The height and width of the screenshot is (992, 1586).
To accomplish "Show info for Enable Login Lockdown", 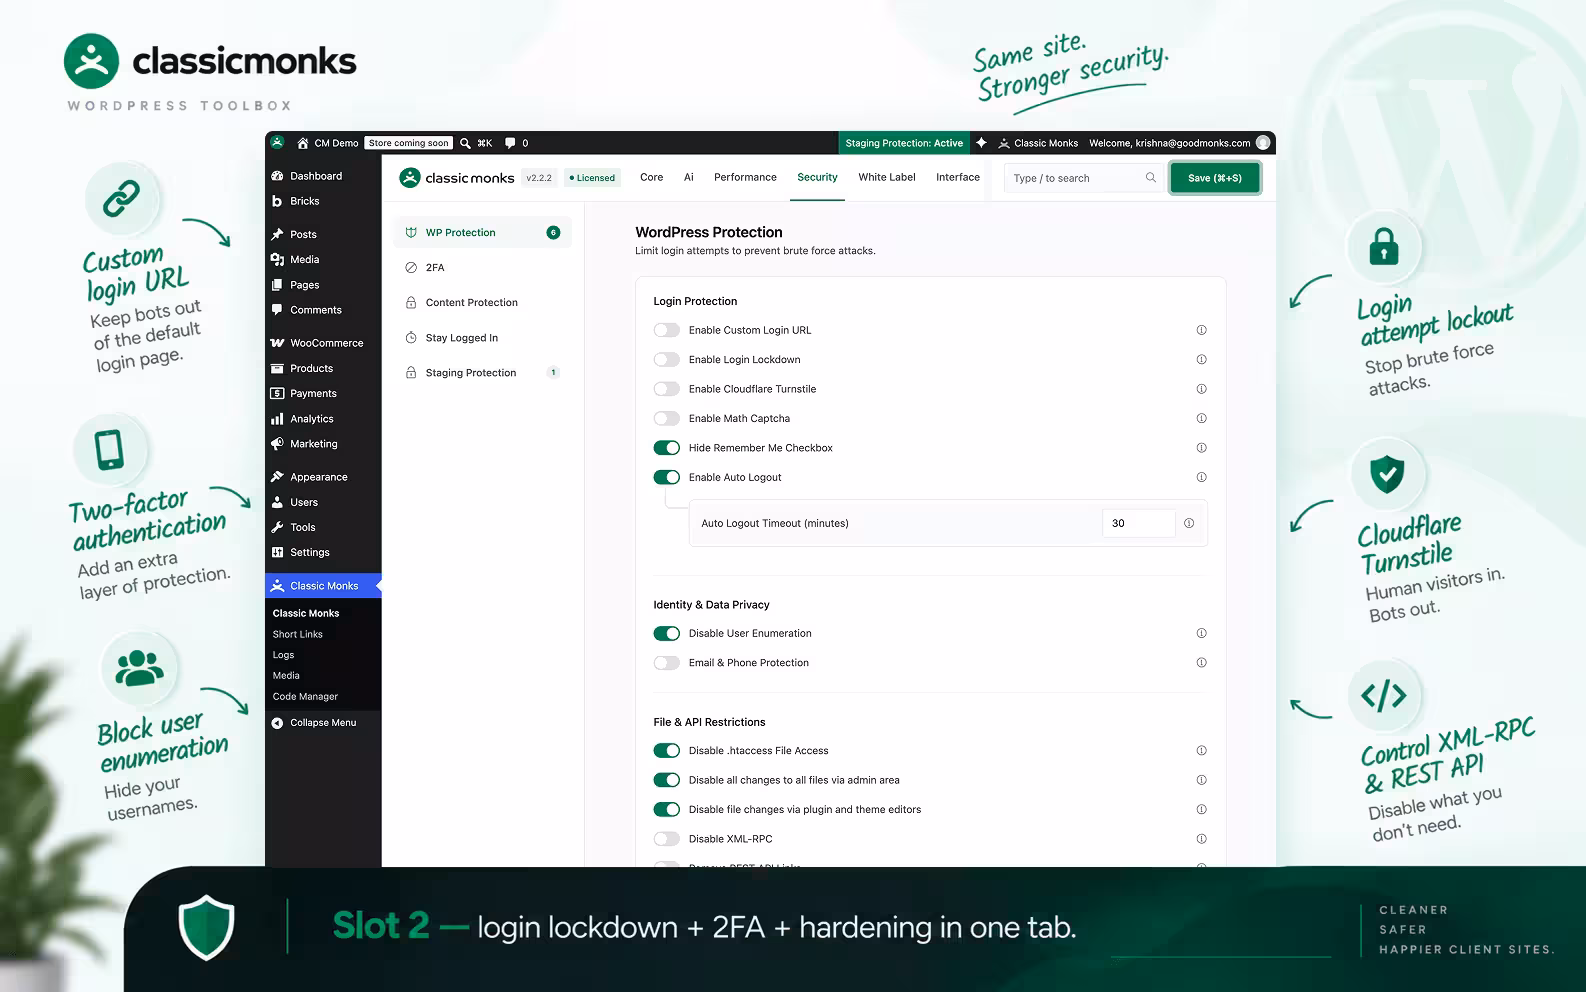I will (x=1201, y=359).
